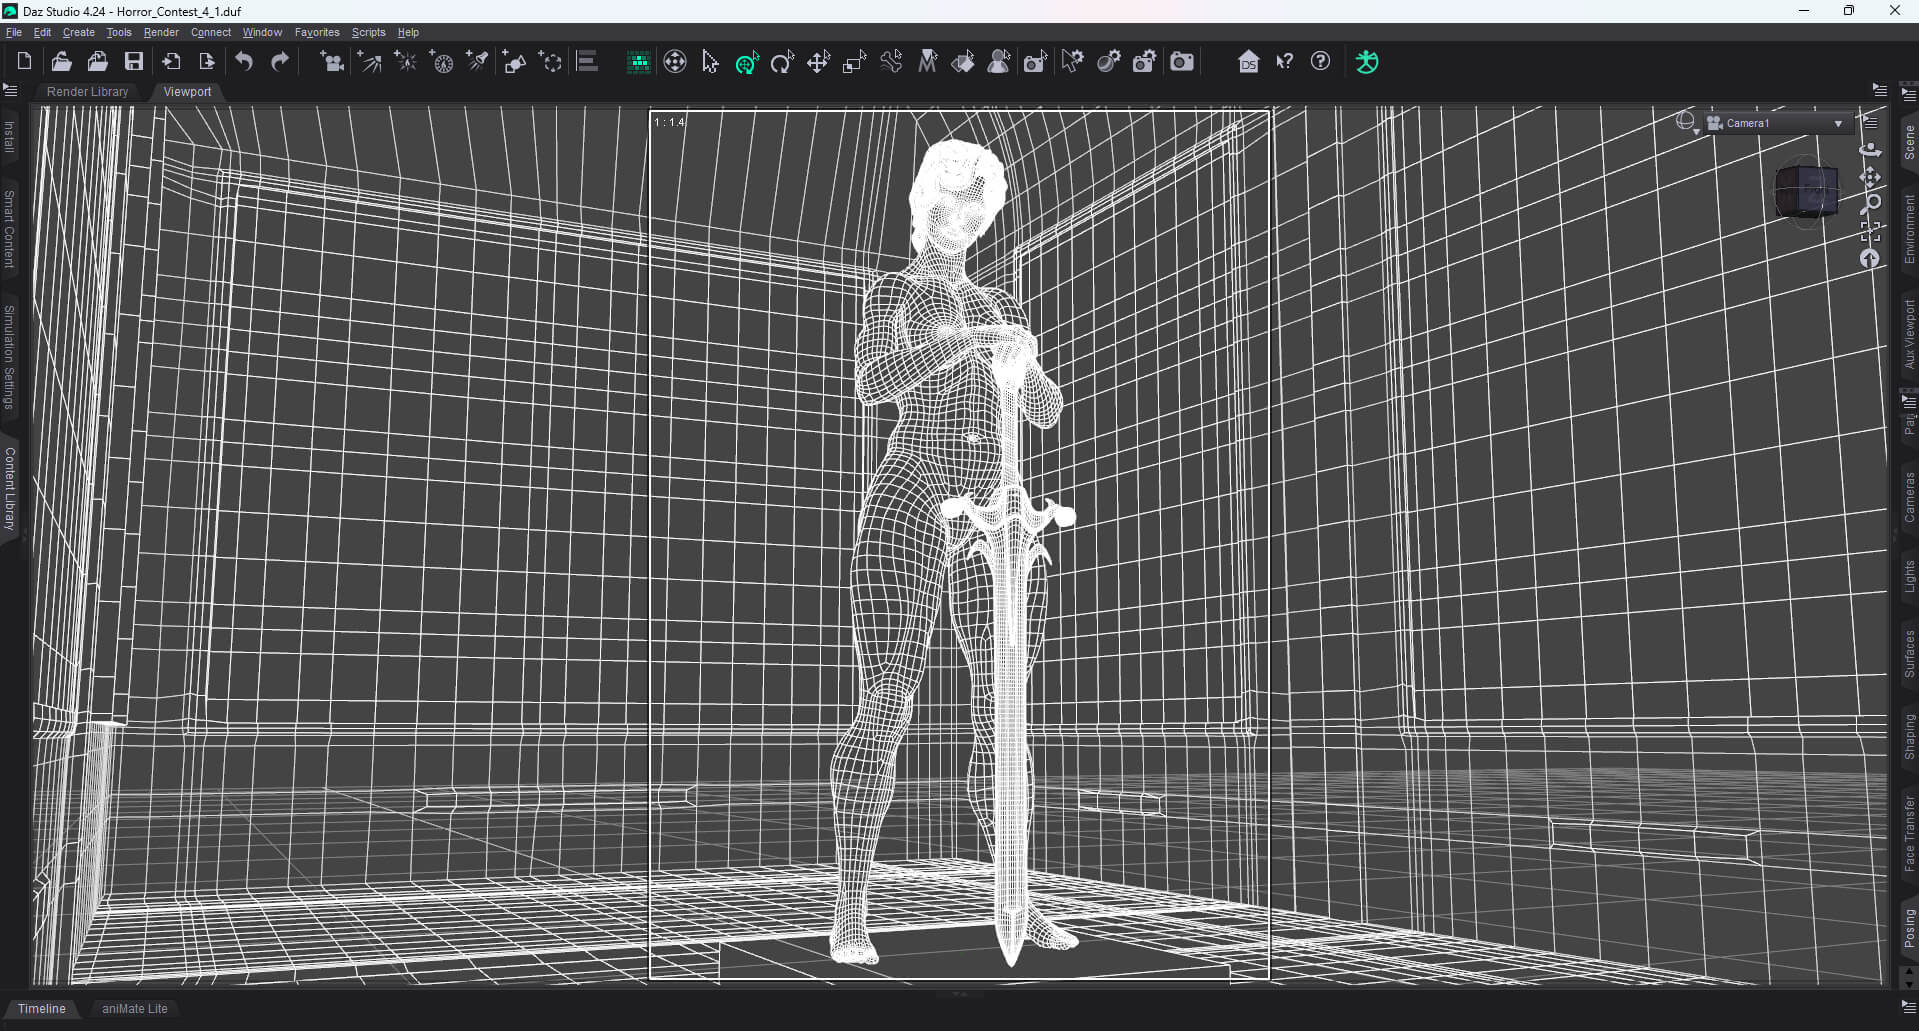Switch to the Render Library tab
1919x1031 pixels.
pyautogui.click(x=88, y=91)
